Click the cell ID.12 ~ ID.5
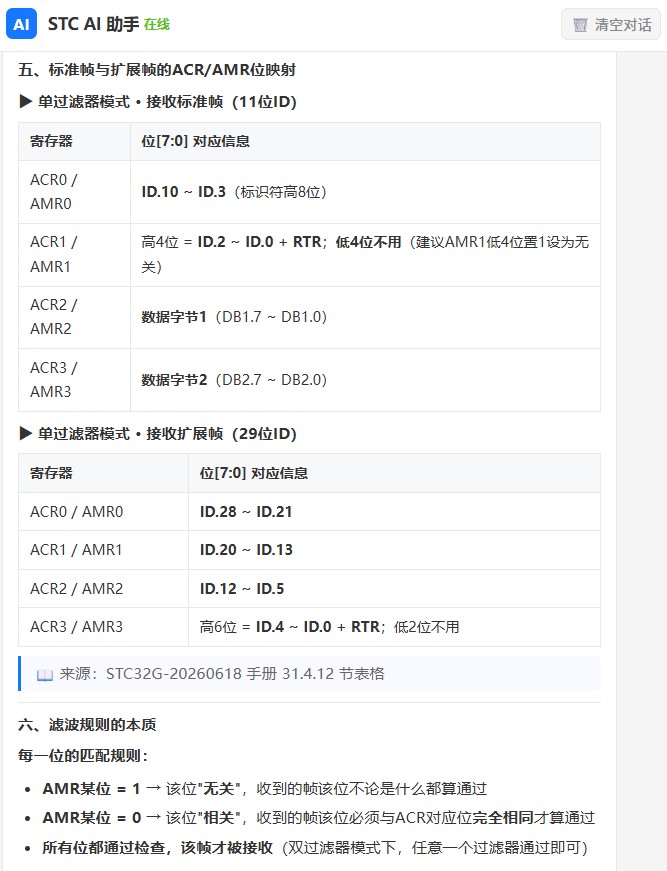Viewport: 667px width, 871px height. coord(394,588)
